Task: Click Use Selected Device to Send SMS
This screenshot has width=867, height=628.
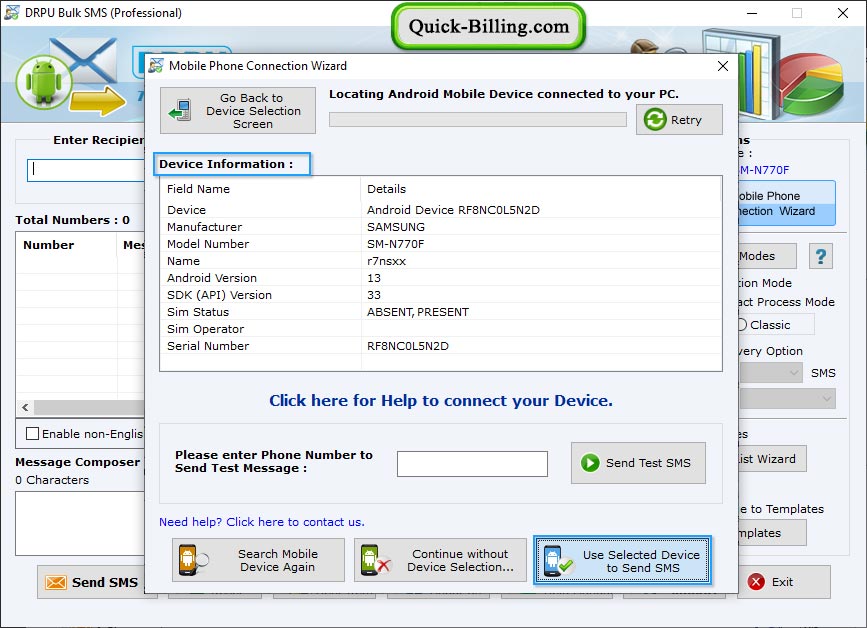Action: click(x=622, y=560)
